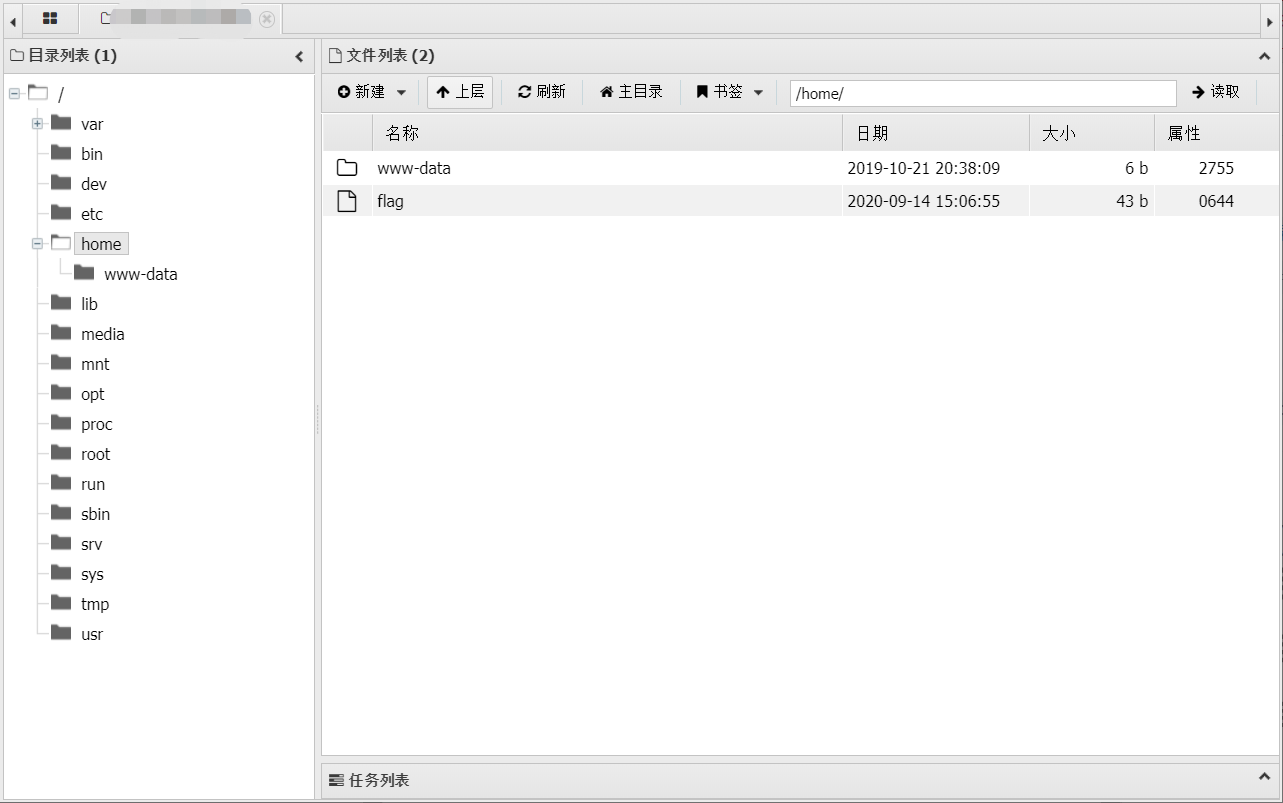Collapse the home node in the tree
The image size is (1283, 803).
(x=37, y=243)
